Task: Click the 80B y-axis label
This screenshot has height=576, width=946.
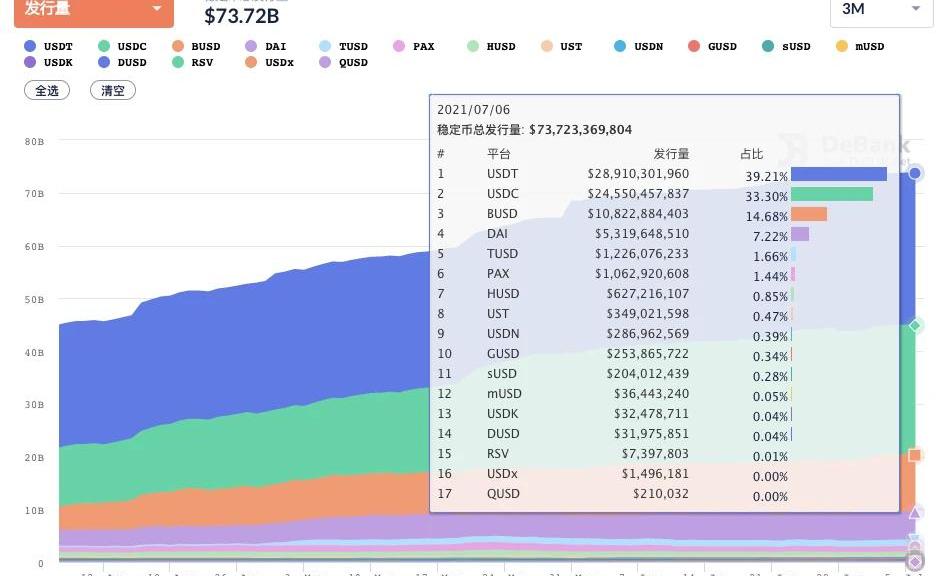Action: point(34,142)
